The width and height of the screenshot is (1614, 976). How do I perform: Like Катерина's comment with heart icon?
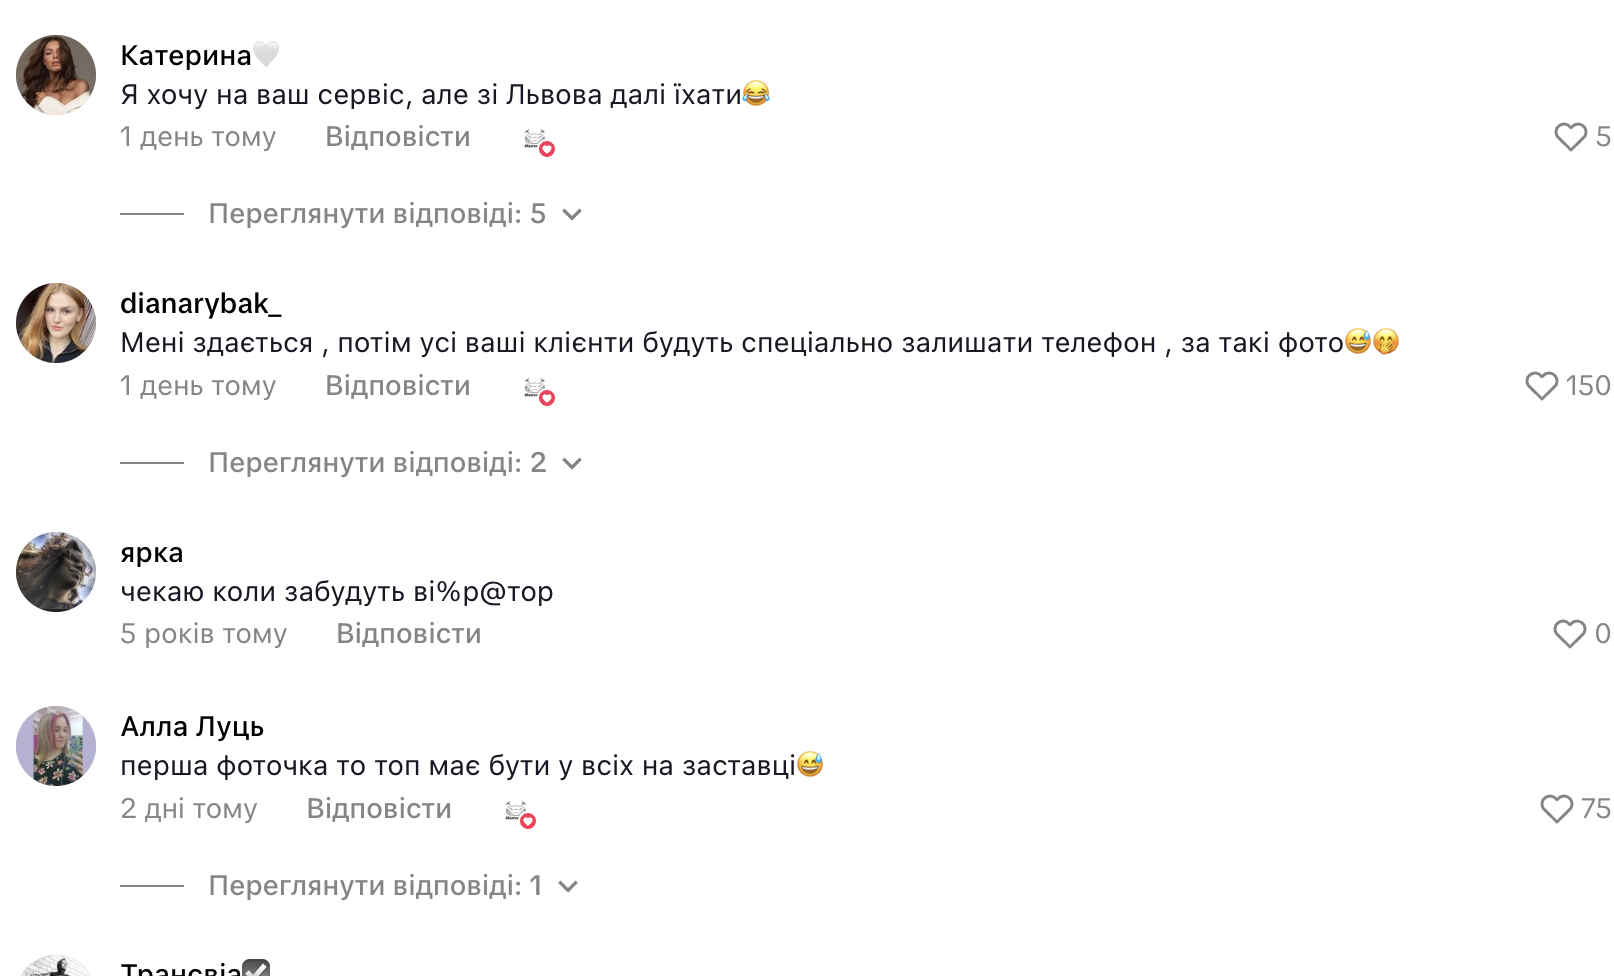point(1570,137)
